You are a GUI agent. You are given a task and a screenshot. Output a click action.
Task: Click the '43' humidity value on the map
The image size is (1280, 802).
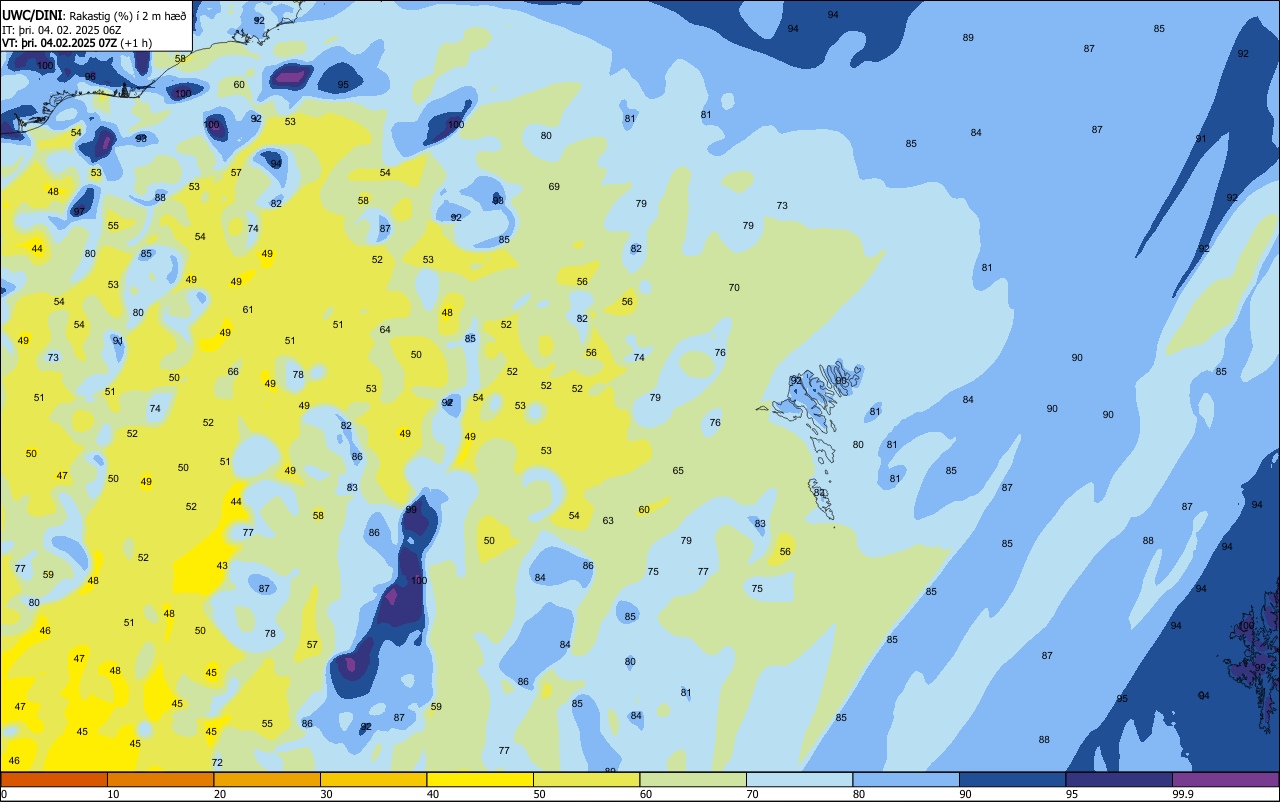(x=222, y=566)
